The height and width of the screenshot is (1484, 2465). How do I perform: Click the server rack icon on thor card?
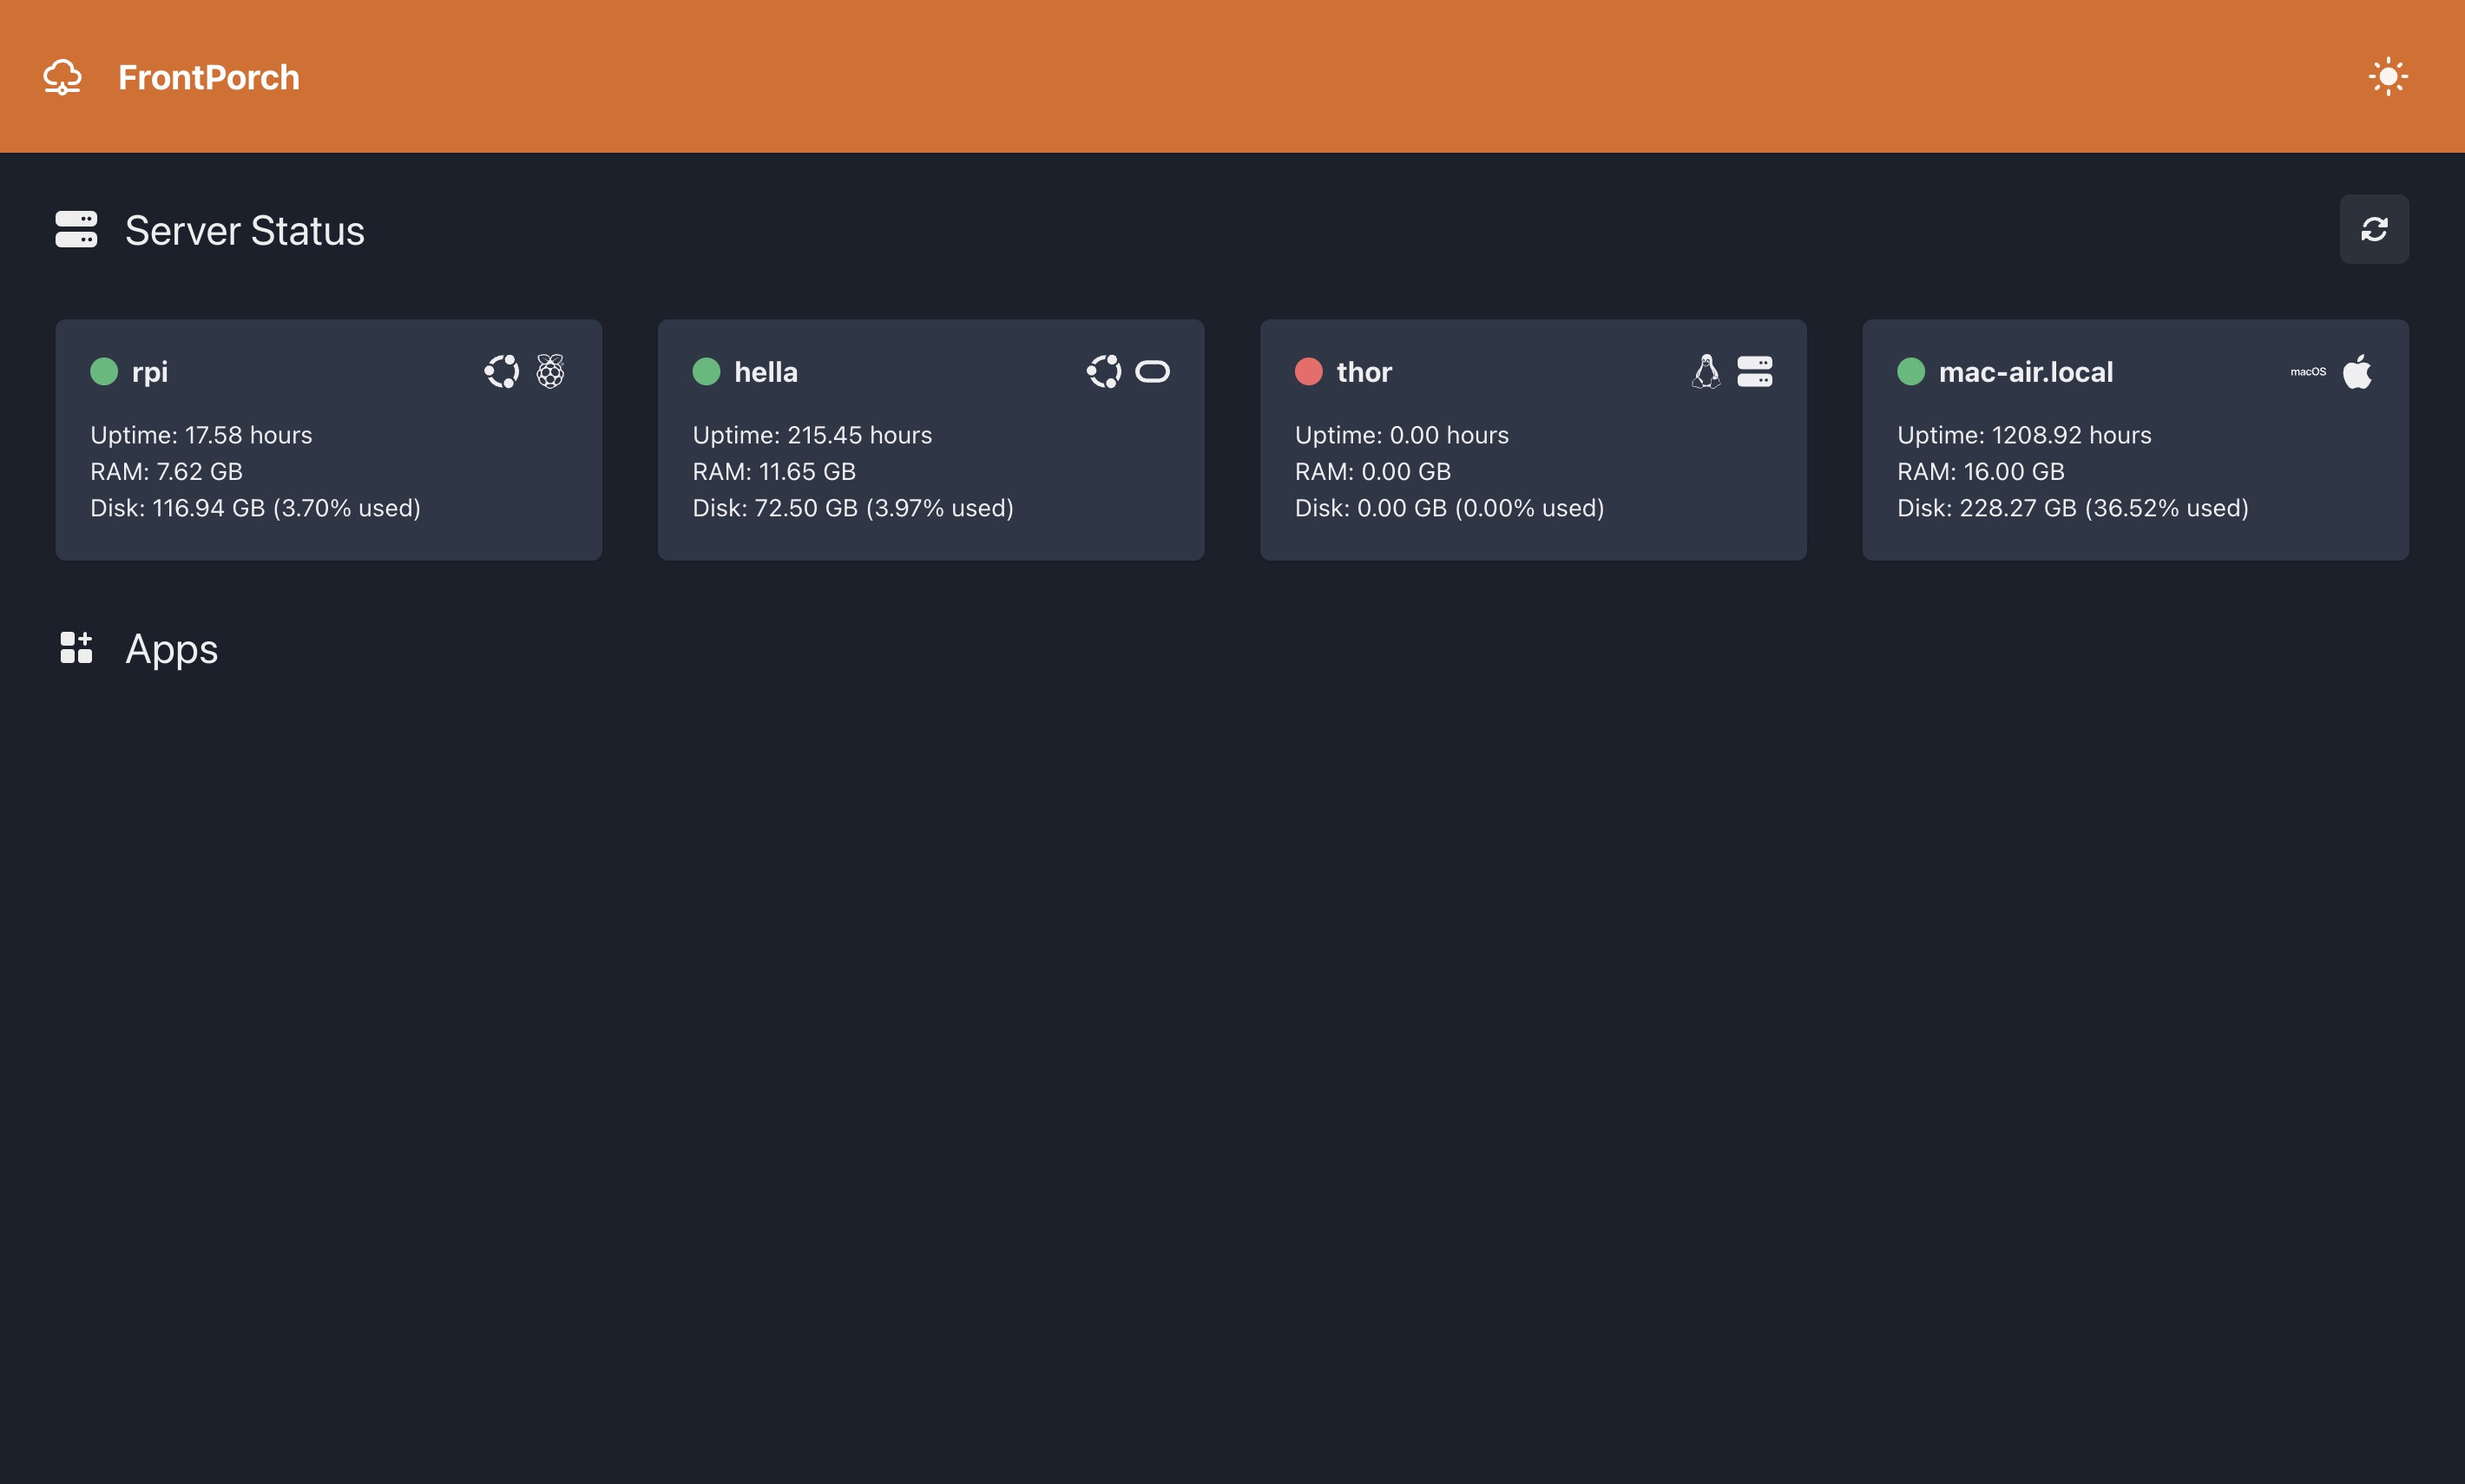(x=1754, y=371)
